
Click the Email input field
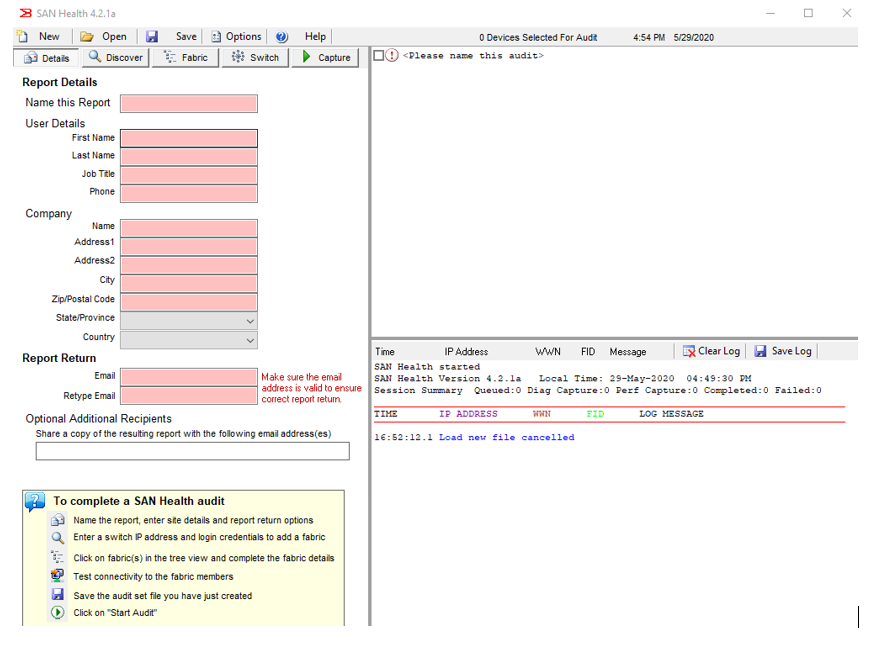[189, 377]
